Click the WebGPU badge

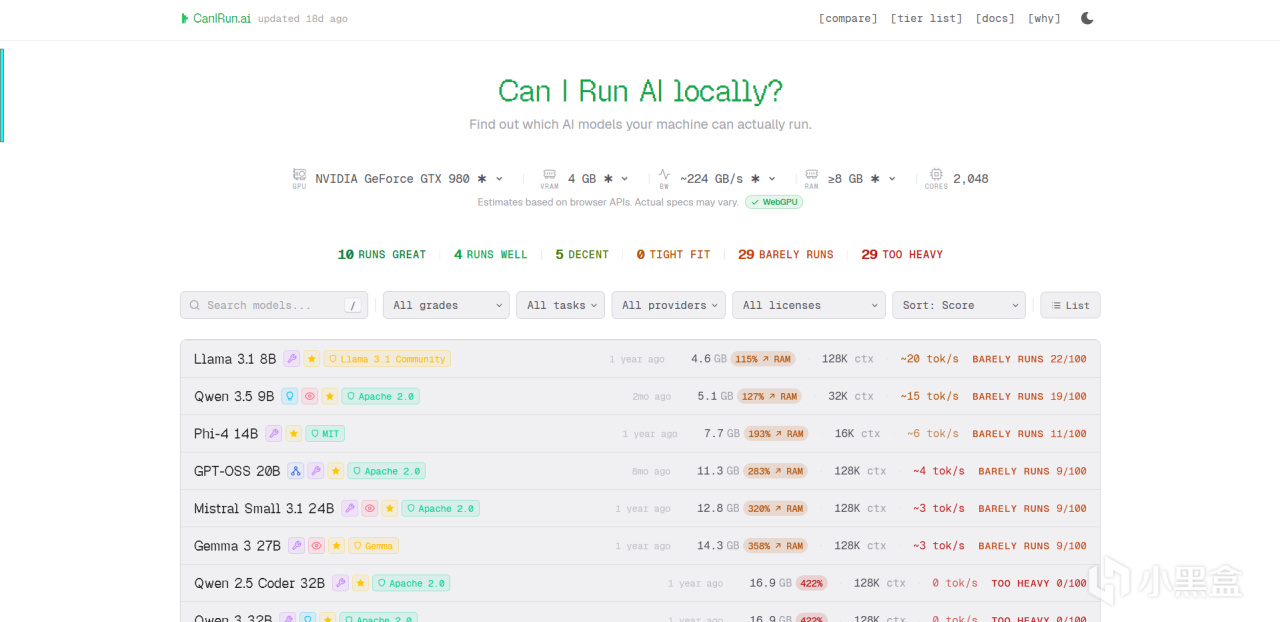774,202
